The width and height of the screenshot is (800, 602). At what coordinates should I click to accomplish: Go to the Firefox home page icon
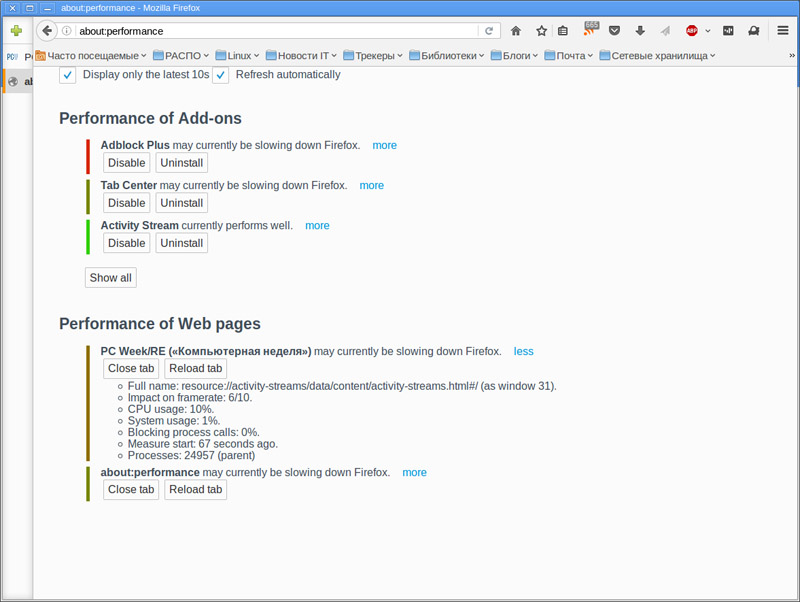pyautogui.click(x=516, y=31)
